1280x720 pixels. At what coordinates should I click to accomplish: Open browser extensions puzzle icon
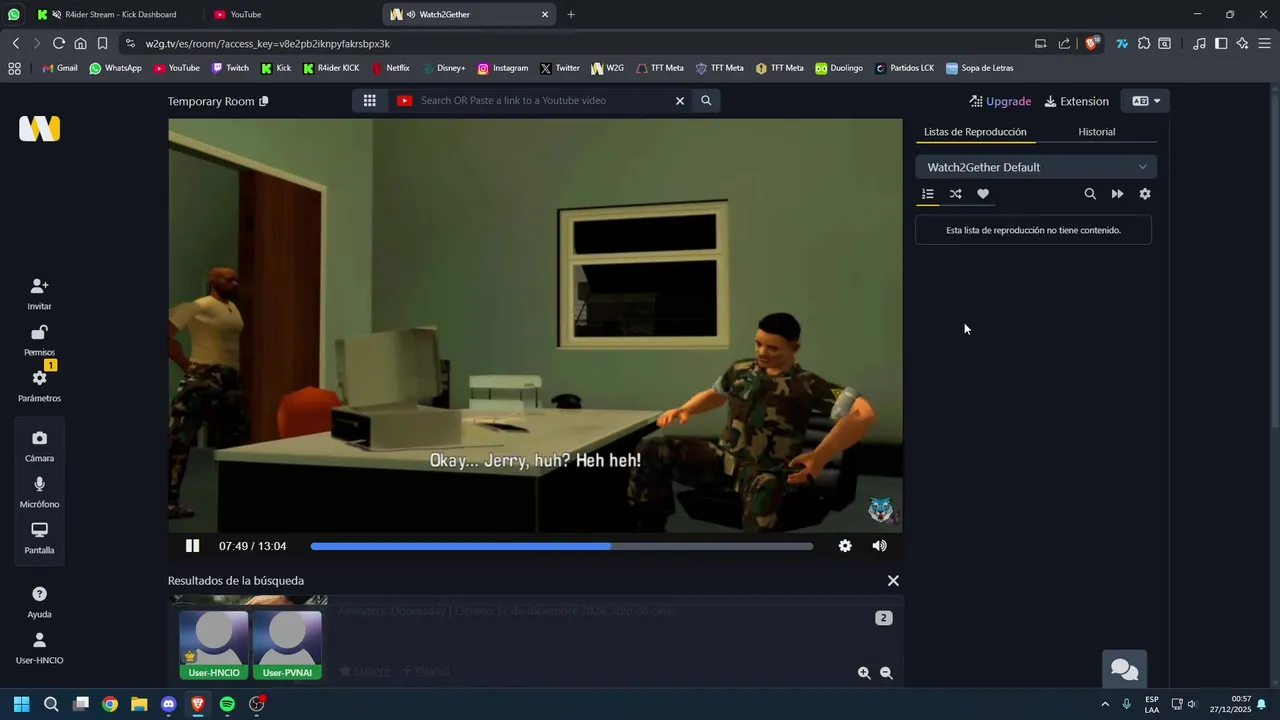pos(1144,43)
